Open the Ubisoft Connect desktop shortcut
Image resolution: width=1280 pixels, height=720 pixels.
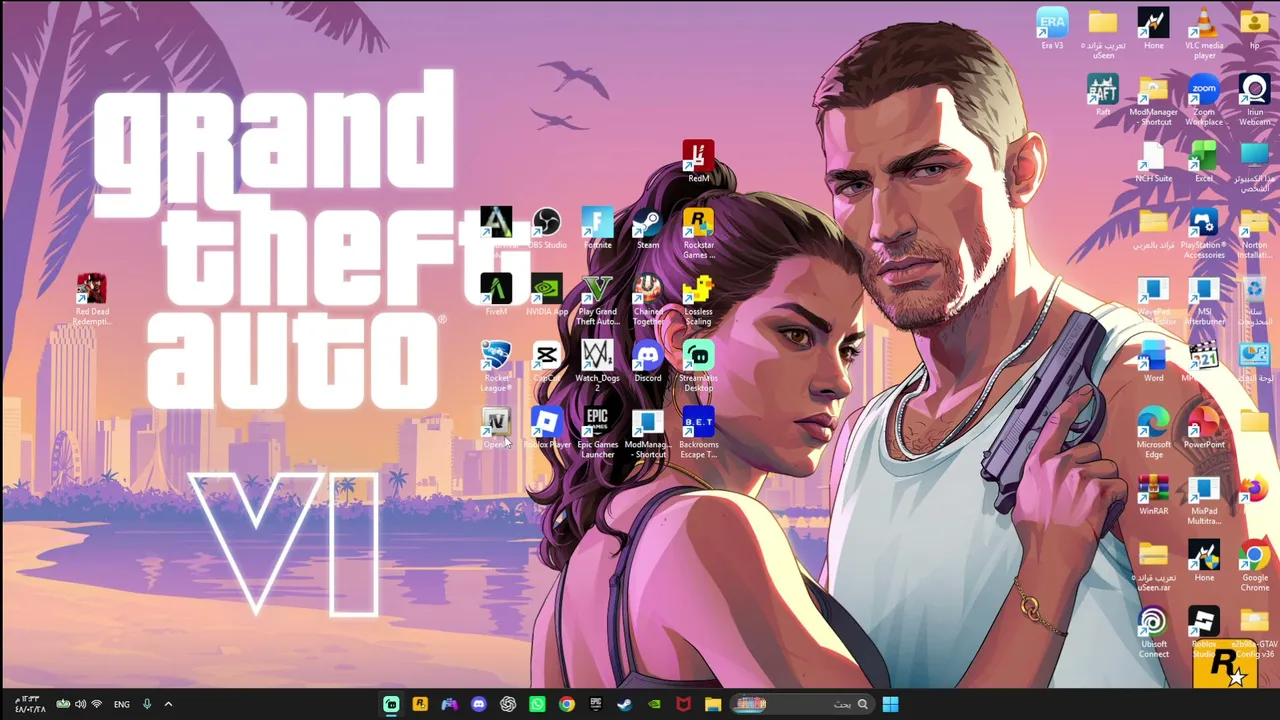click(1153, 633)
